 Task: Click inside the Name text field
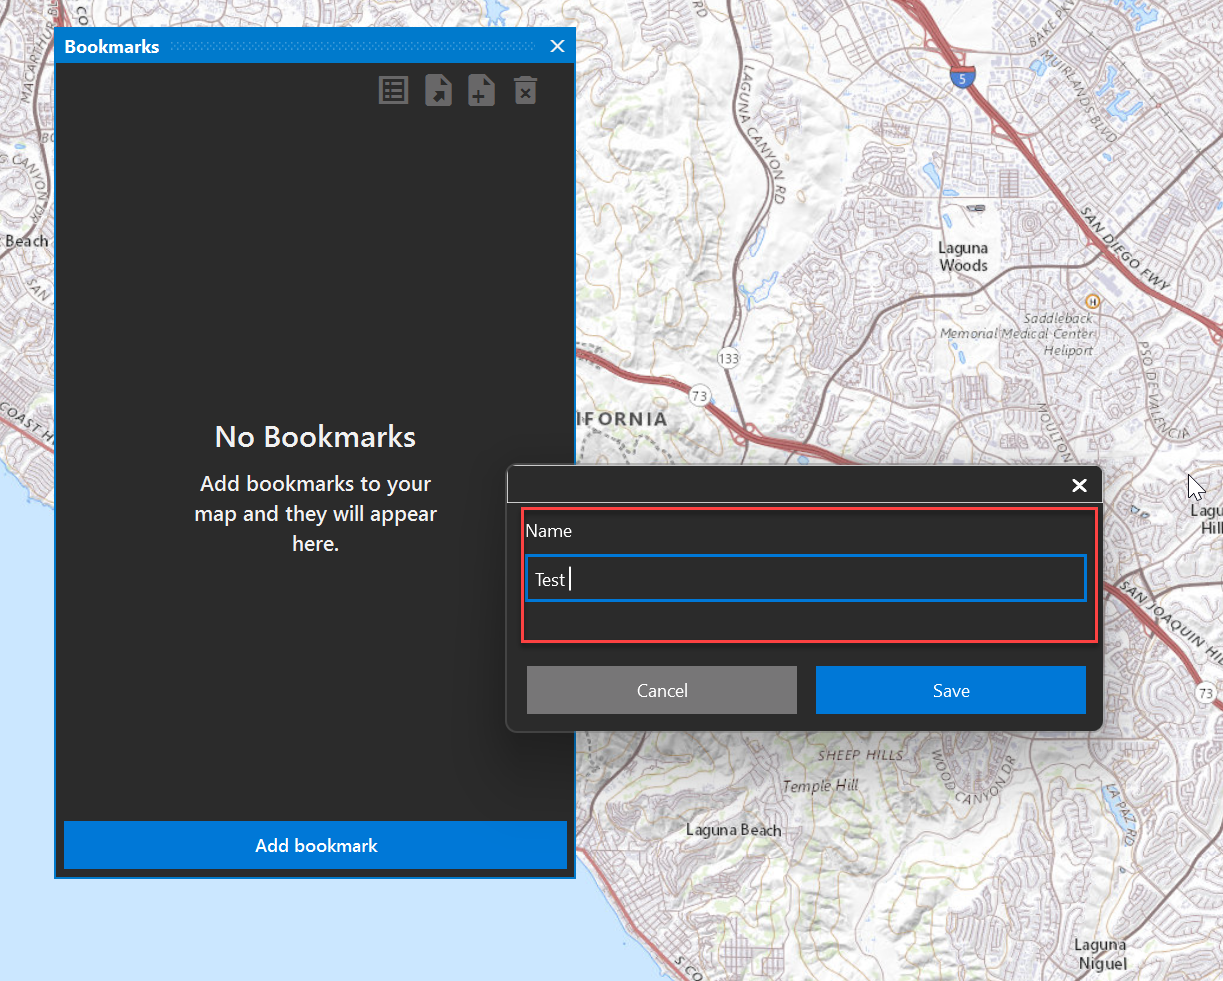[x=805, y=579]
